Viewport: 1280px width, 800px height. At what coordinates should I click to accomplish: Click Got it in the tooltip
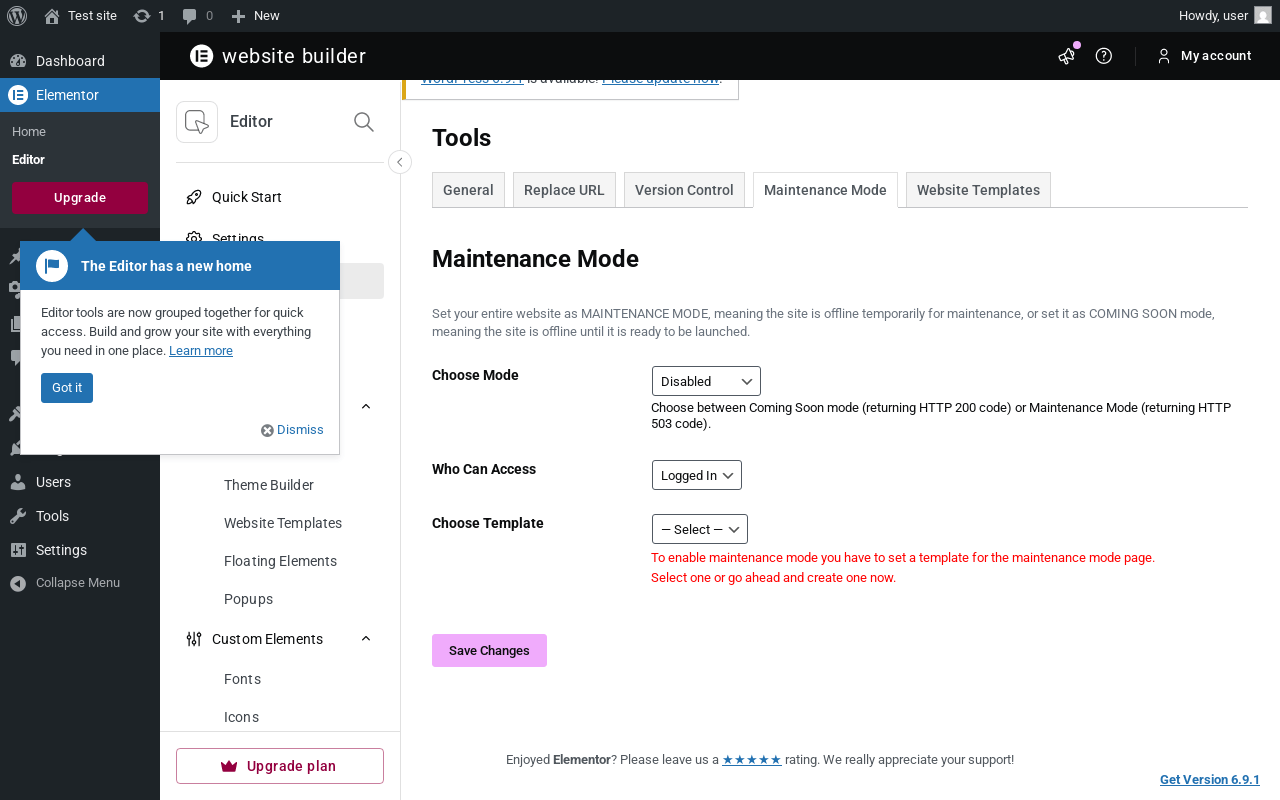(67, 388)
